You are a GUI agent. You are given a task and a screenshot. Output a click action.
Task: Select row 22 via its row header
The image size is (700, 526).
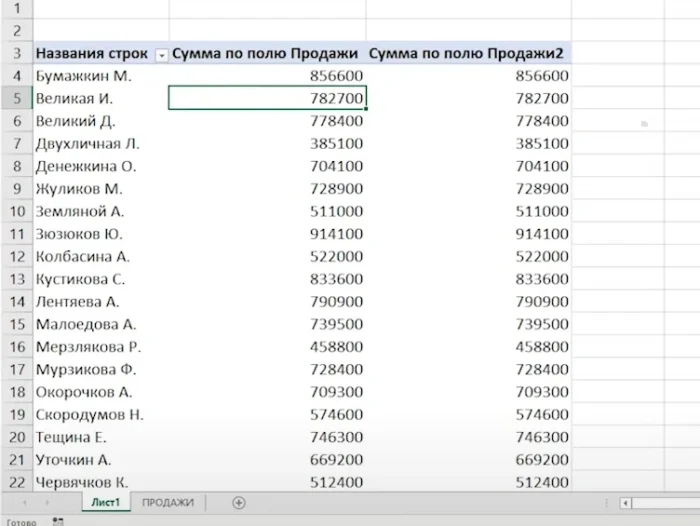click(16, 481)
